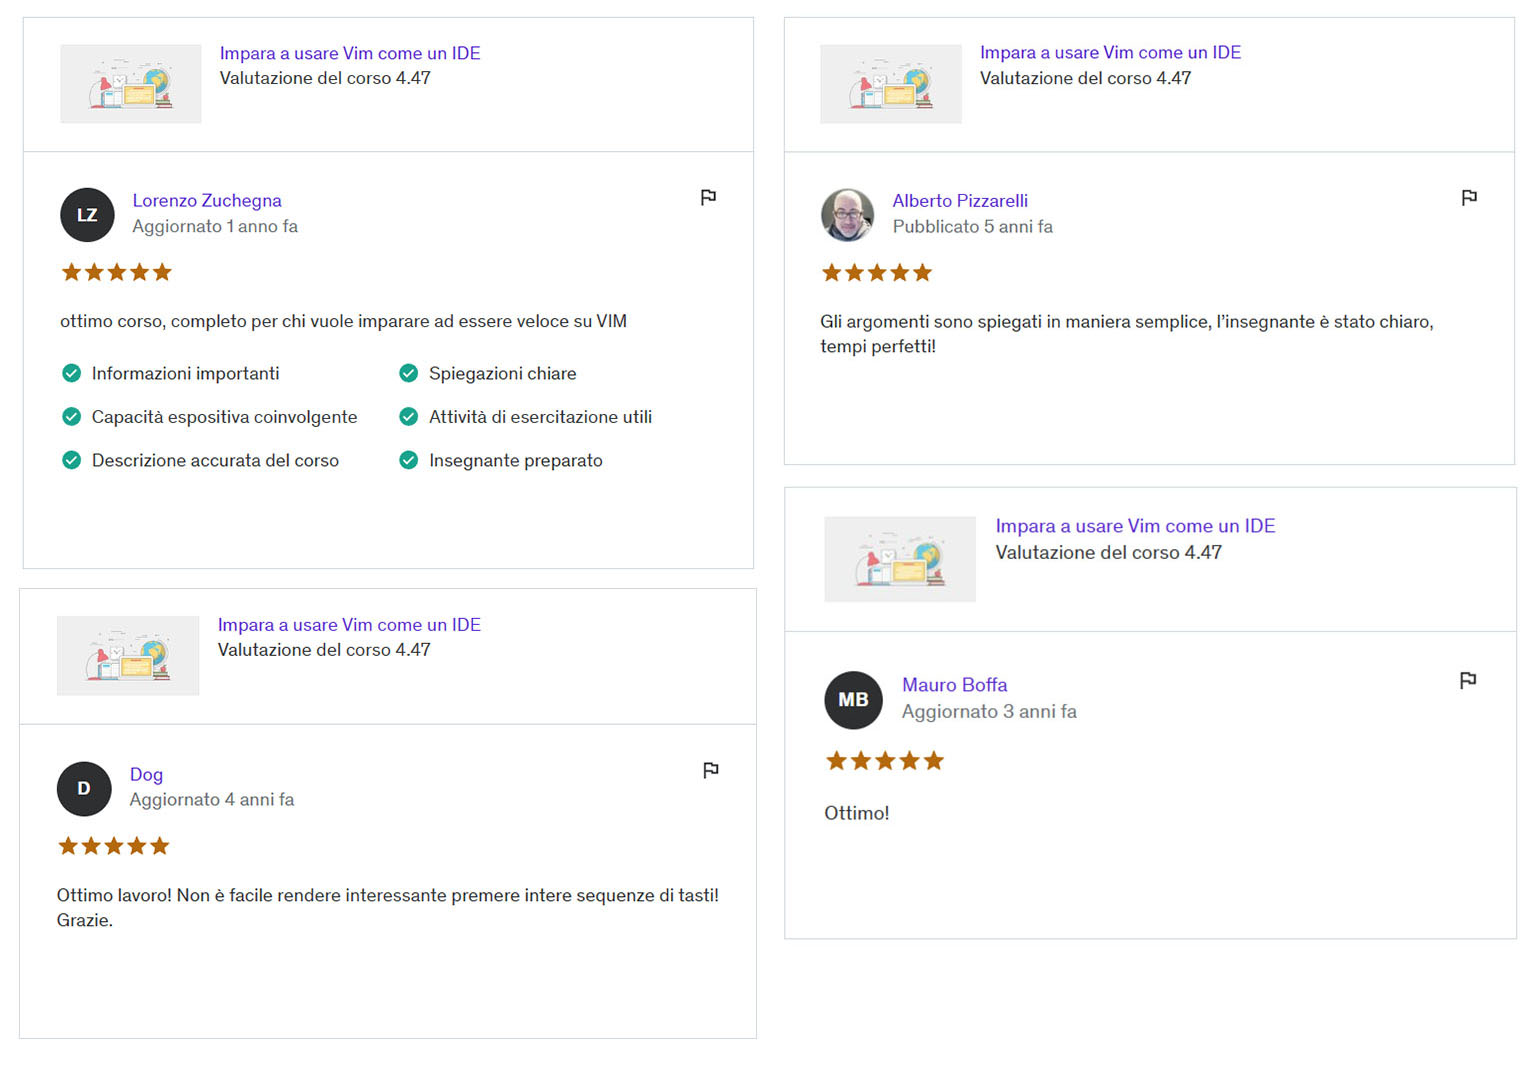
Task: Click the LZ avatar circle
Action: click(87, 215)
